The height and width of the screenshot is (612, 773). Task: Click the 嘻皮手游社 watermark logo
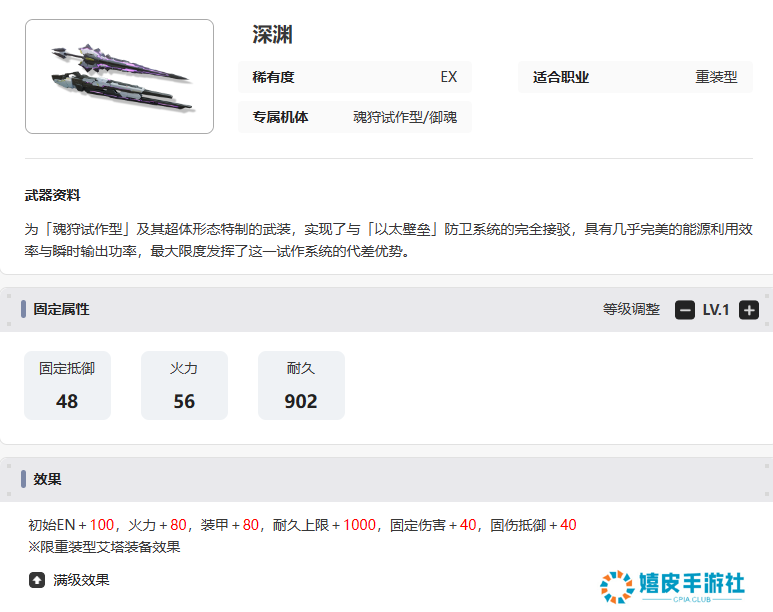(x=672, y=585)
